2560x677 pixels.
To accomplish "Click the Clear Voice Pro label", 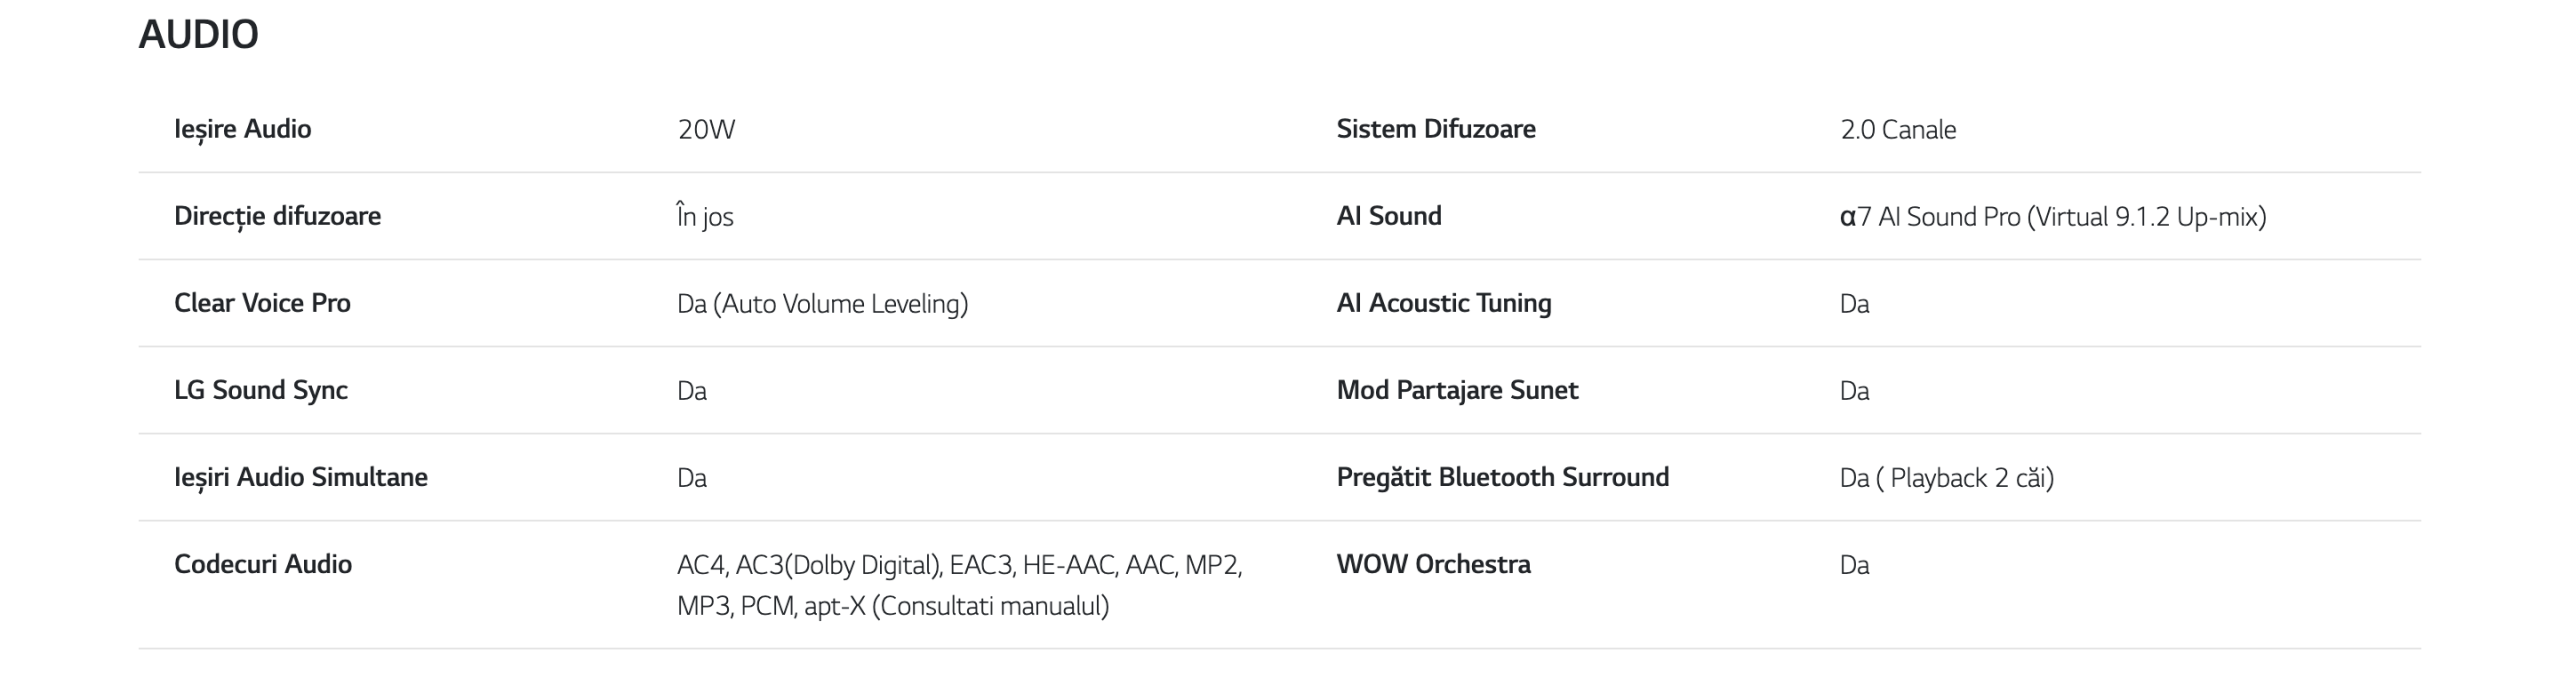I will click(262, 303).
